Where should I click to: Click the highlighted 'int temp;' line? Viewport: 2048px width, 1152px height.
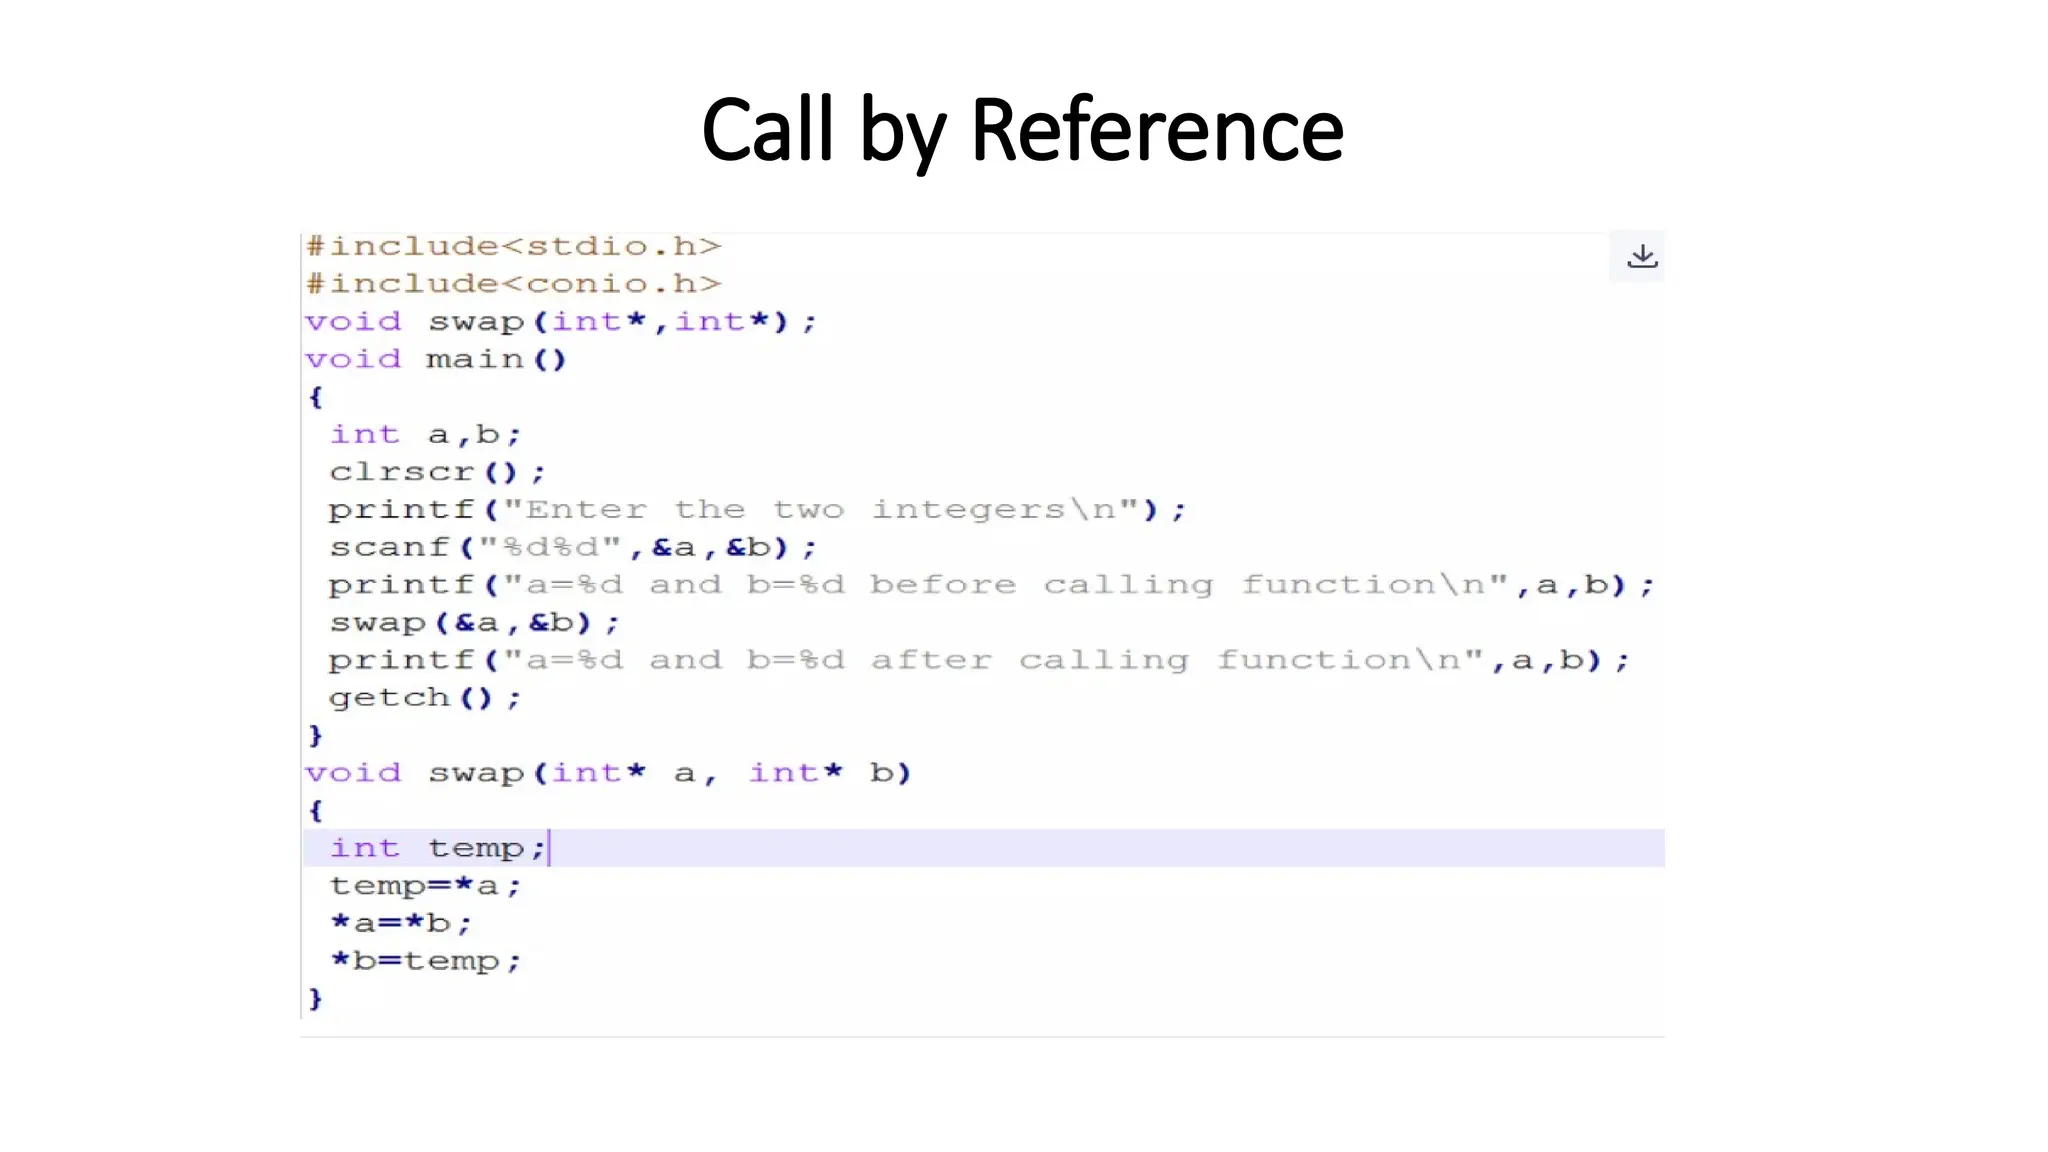984,848
